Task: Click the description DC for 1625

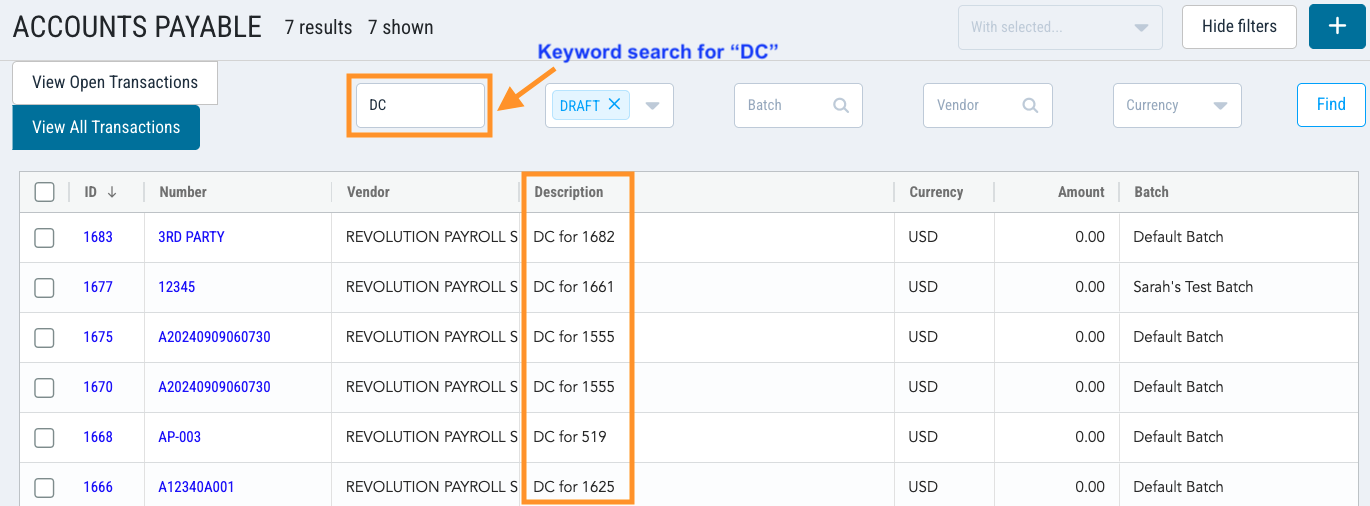Action: click(x=574, y=487)
